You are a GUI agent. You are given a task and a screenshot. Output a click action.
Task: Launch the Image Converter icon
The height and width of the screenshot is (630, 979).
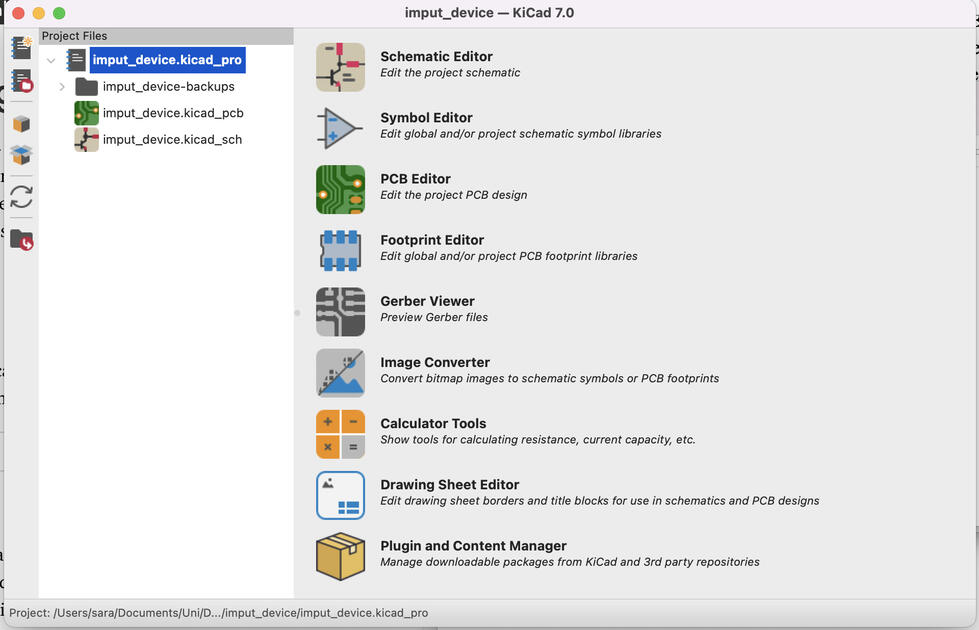tap(340, 373)
